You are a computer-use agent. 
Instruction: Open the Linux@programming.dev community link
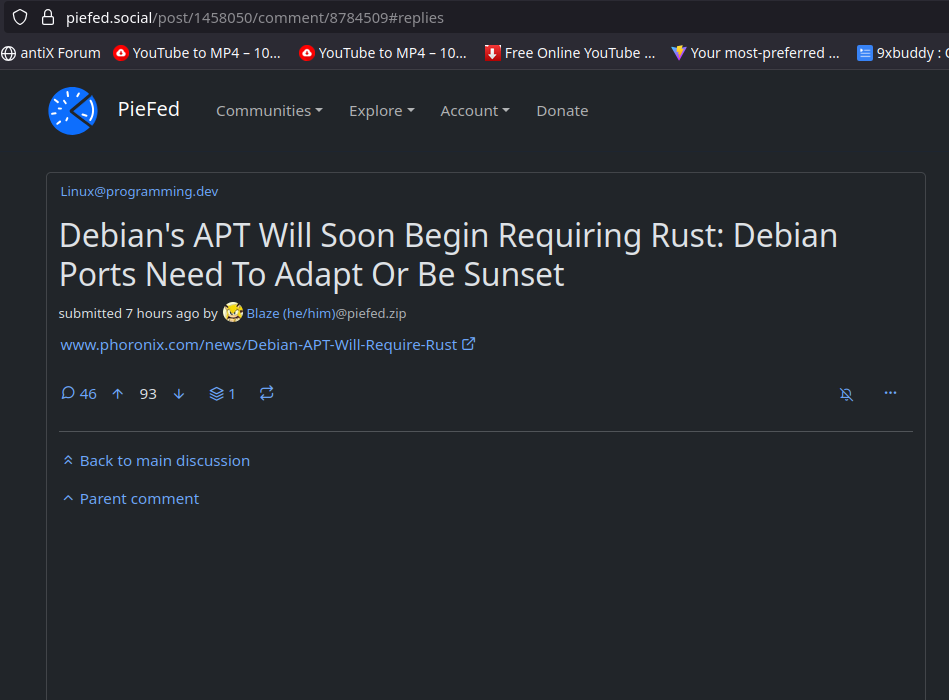139,191
